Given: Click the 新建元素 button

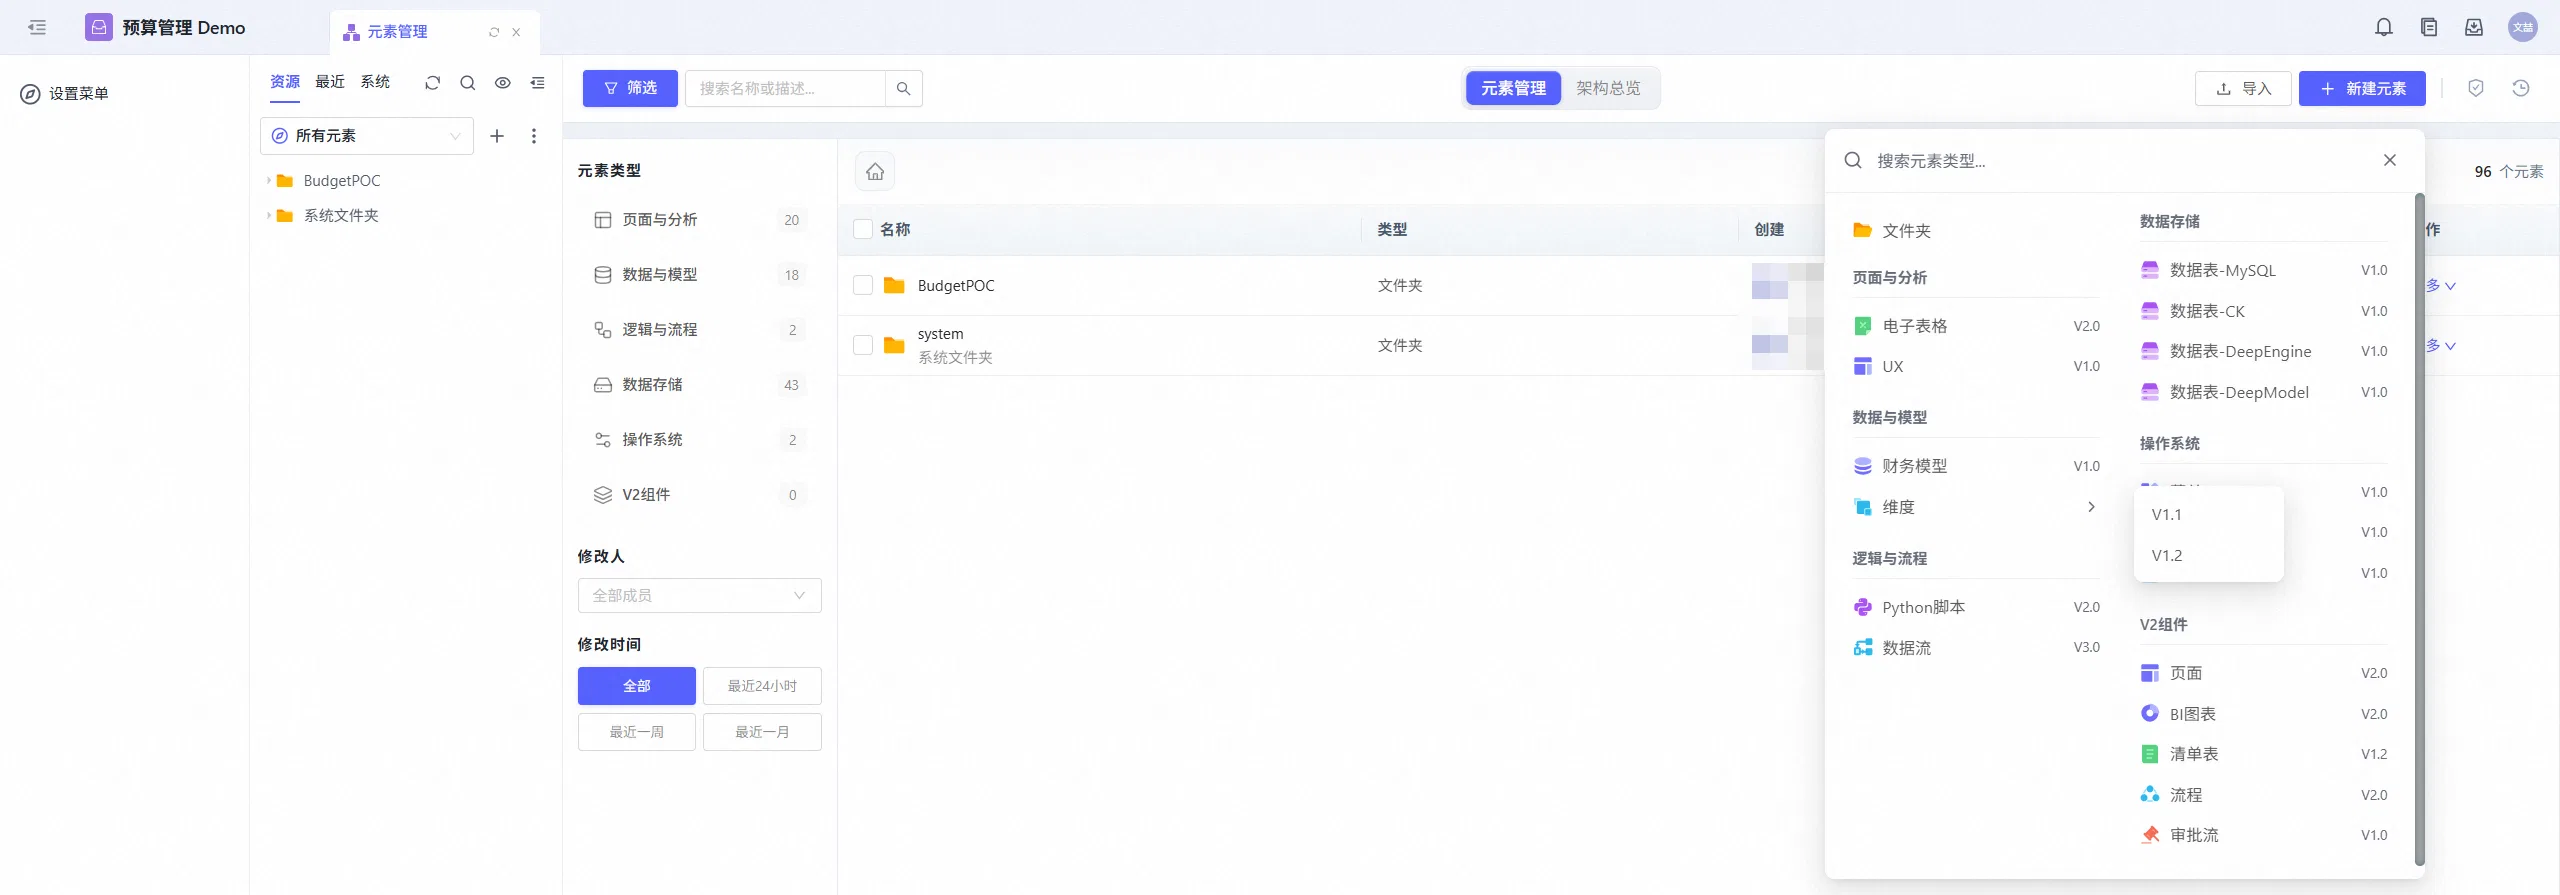Looking at the screenshot, I should tap(2362, 88).
